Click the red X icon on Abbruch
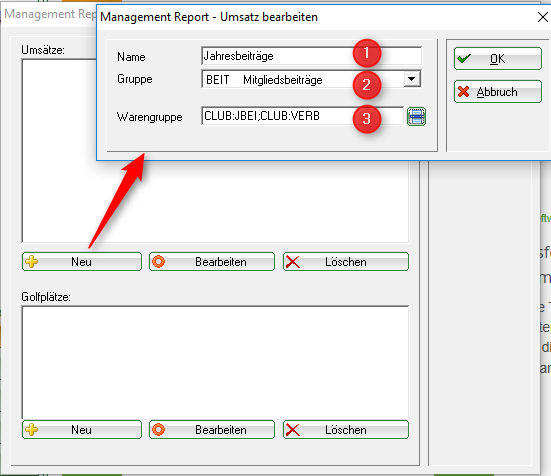Screen dimensions: 551x476 [x=464, y=92]
